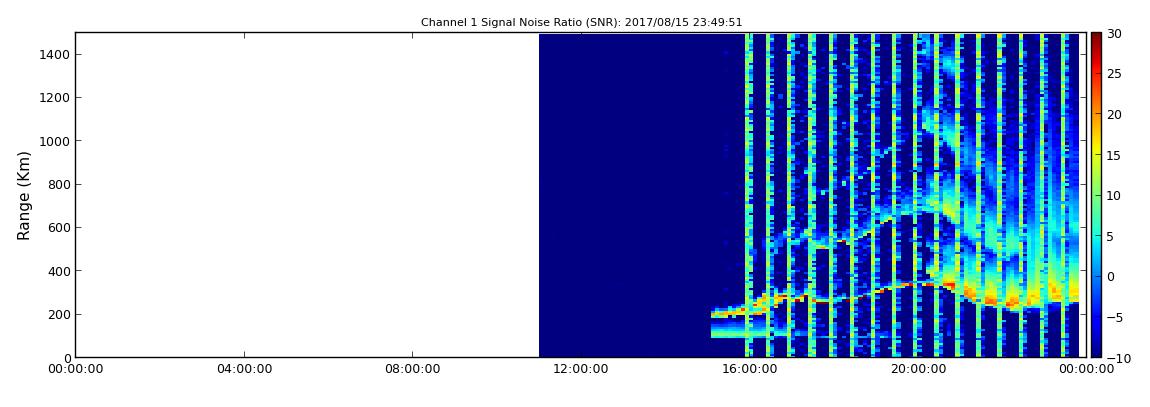Click the 1400 range tick label
Viewport: 1150px width, 407px height.
(55, 54)
